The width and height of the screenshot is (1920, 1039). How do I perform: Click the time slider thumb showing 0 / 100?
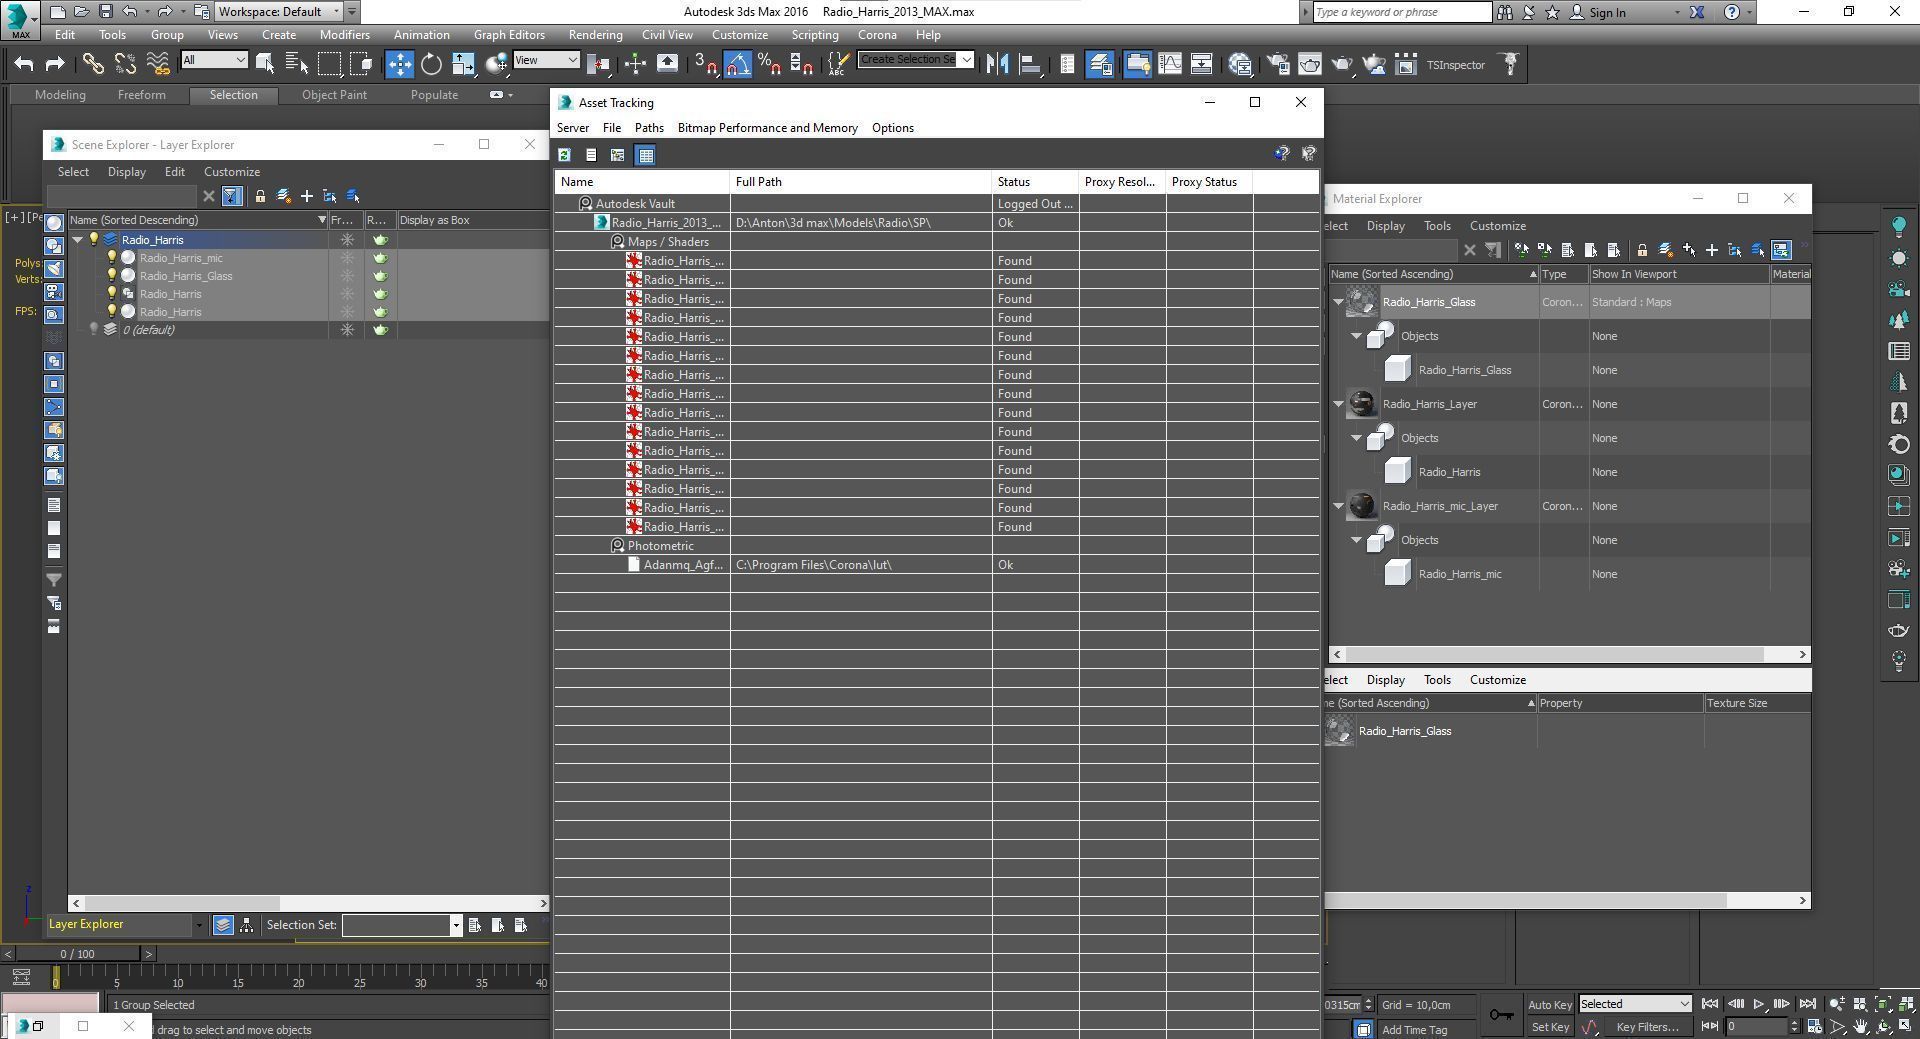point(77,954)
